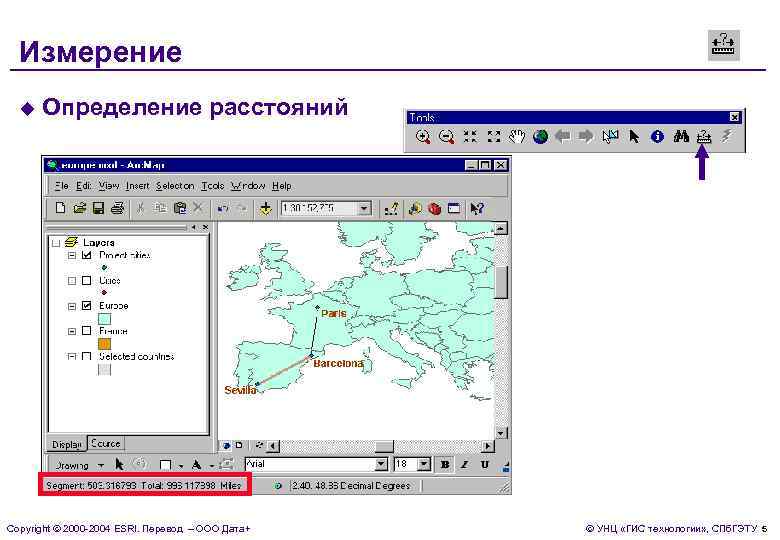
Task: Open the font color dropdown arrow
Action: [212, 466]
